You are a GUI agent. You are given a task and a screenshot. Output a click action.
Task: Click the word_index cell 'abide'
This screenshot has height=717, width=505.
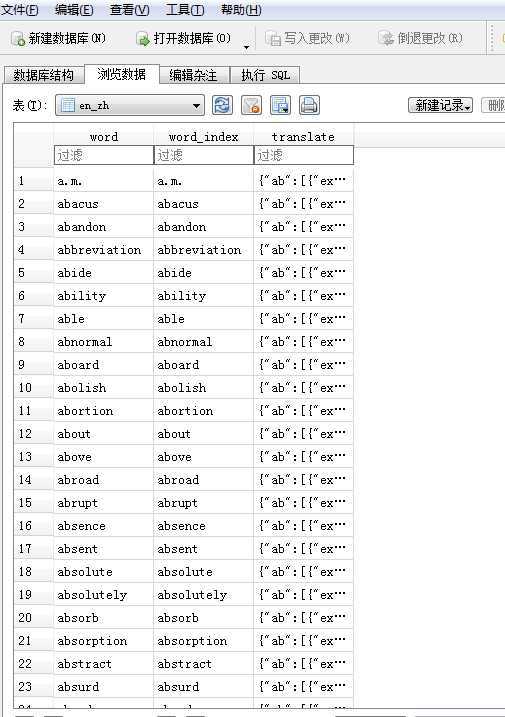click(204, 273)
